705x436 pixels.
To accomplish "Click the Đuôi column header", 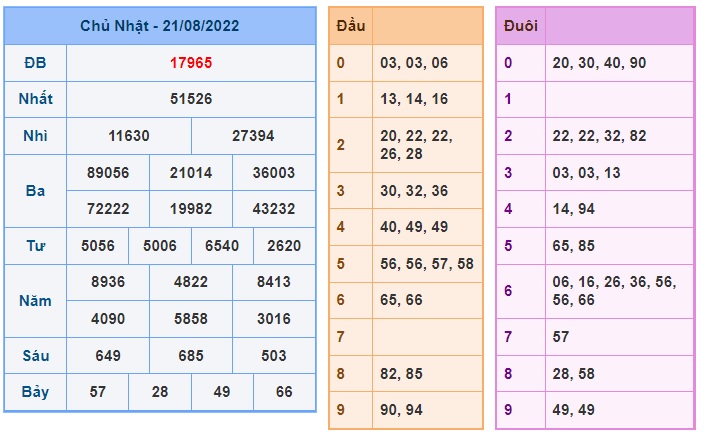I will pyautogui.click(x=521, y=26).
